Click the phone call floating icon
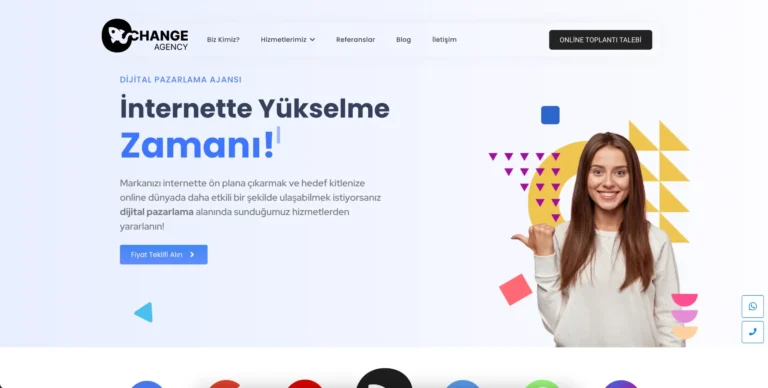This screenshot has height=388, width=768. point(752,332)
